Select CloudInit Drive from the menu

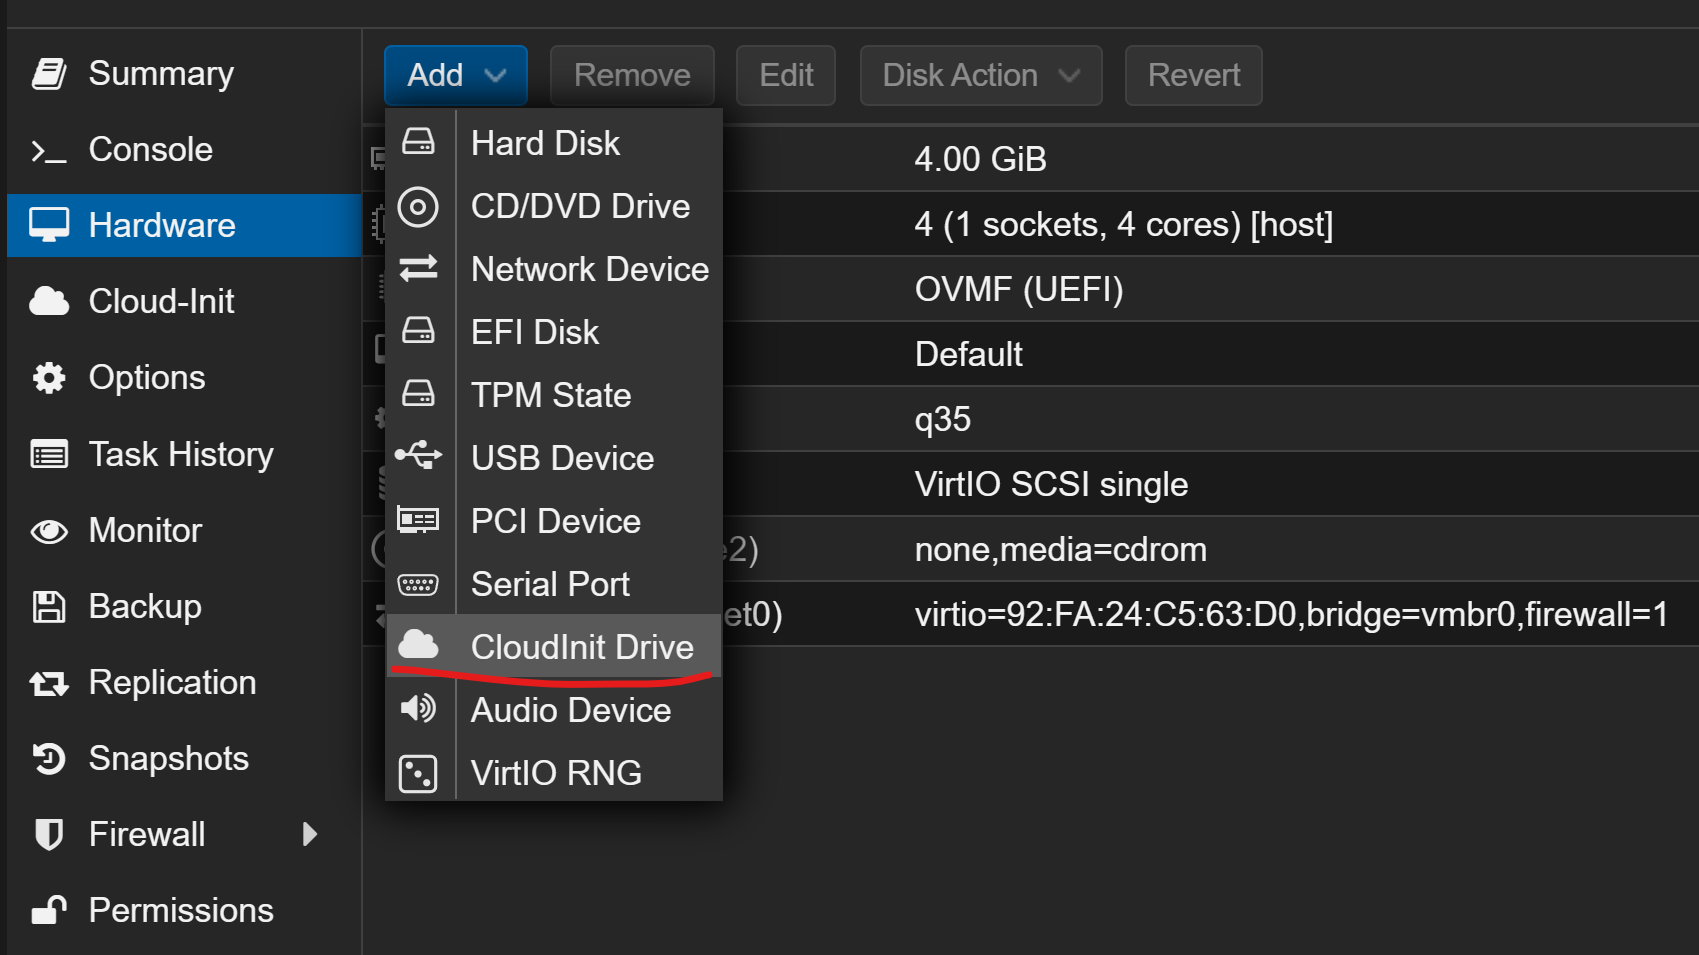coord(581,647)
